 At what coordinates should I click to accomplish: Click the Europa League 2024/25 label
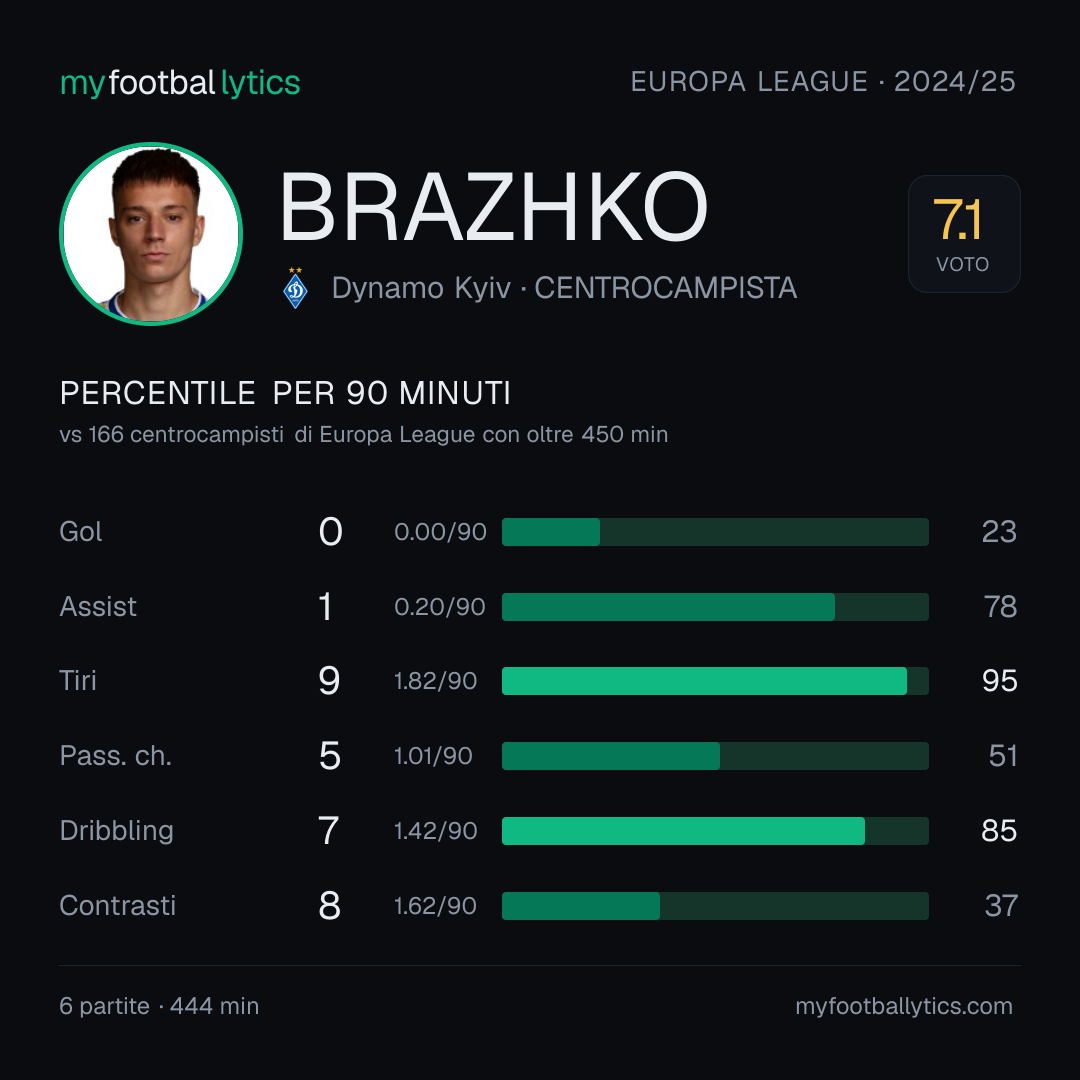pyautogui.click(x=823, y=82)
